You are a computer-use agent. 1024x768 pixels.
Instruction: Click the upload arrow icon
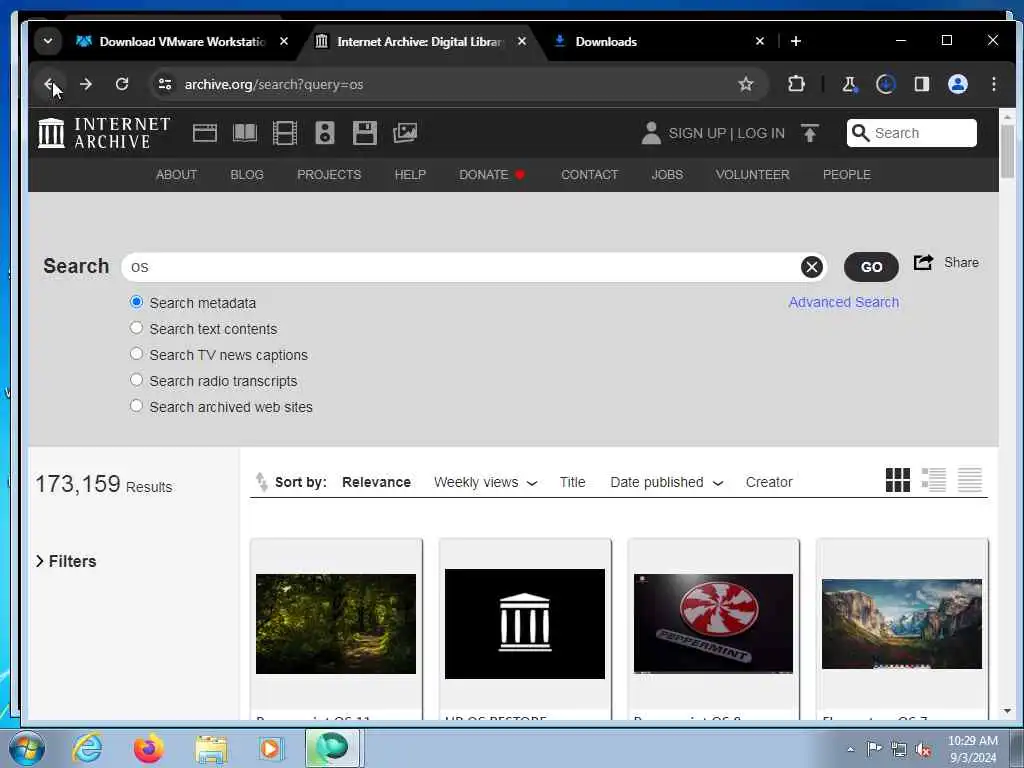(x=810, y=133)
